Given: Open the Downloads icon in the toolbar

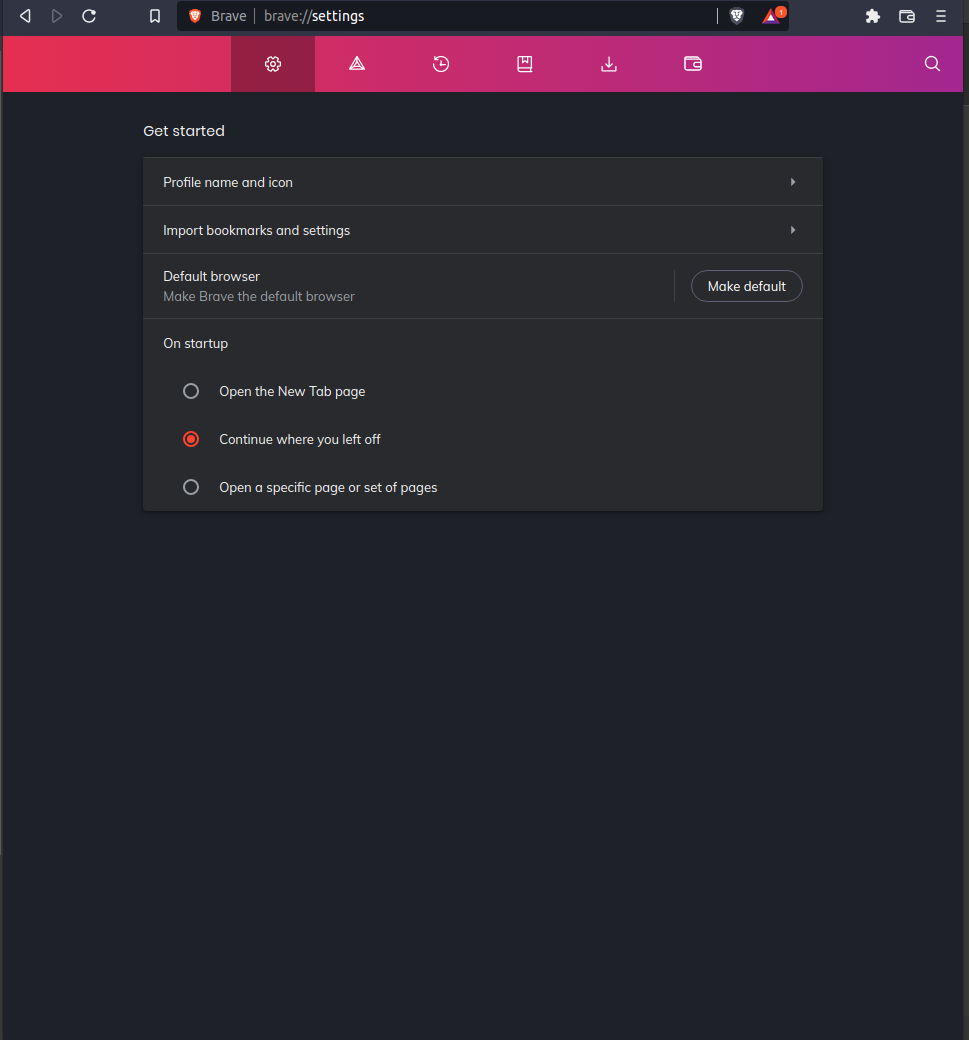Looking at the screenshot, I should (x=608, y=63).
